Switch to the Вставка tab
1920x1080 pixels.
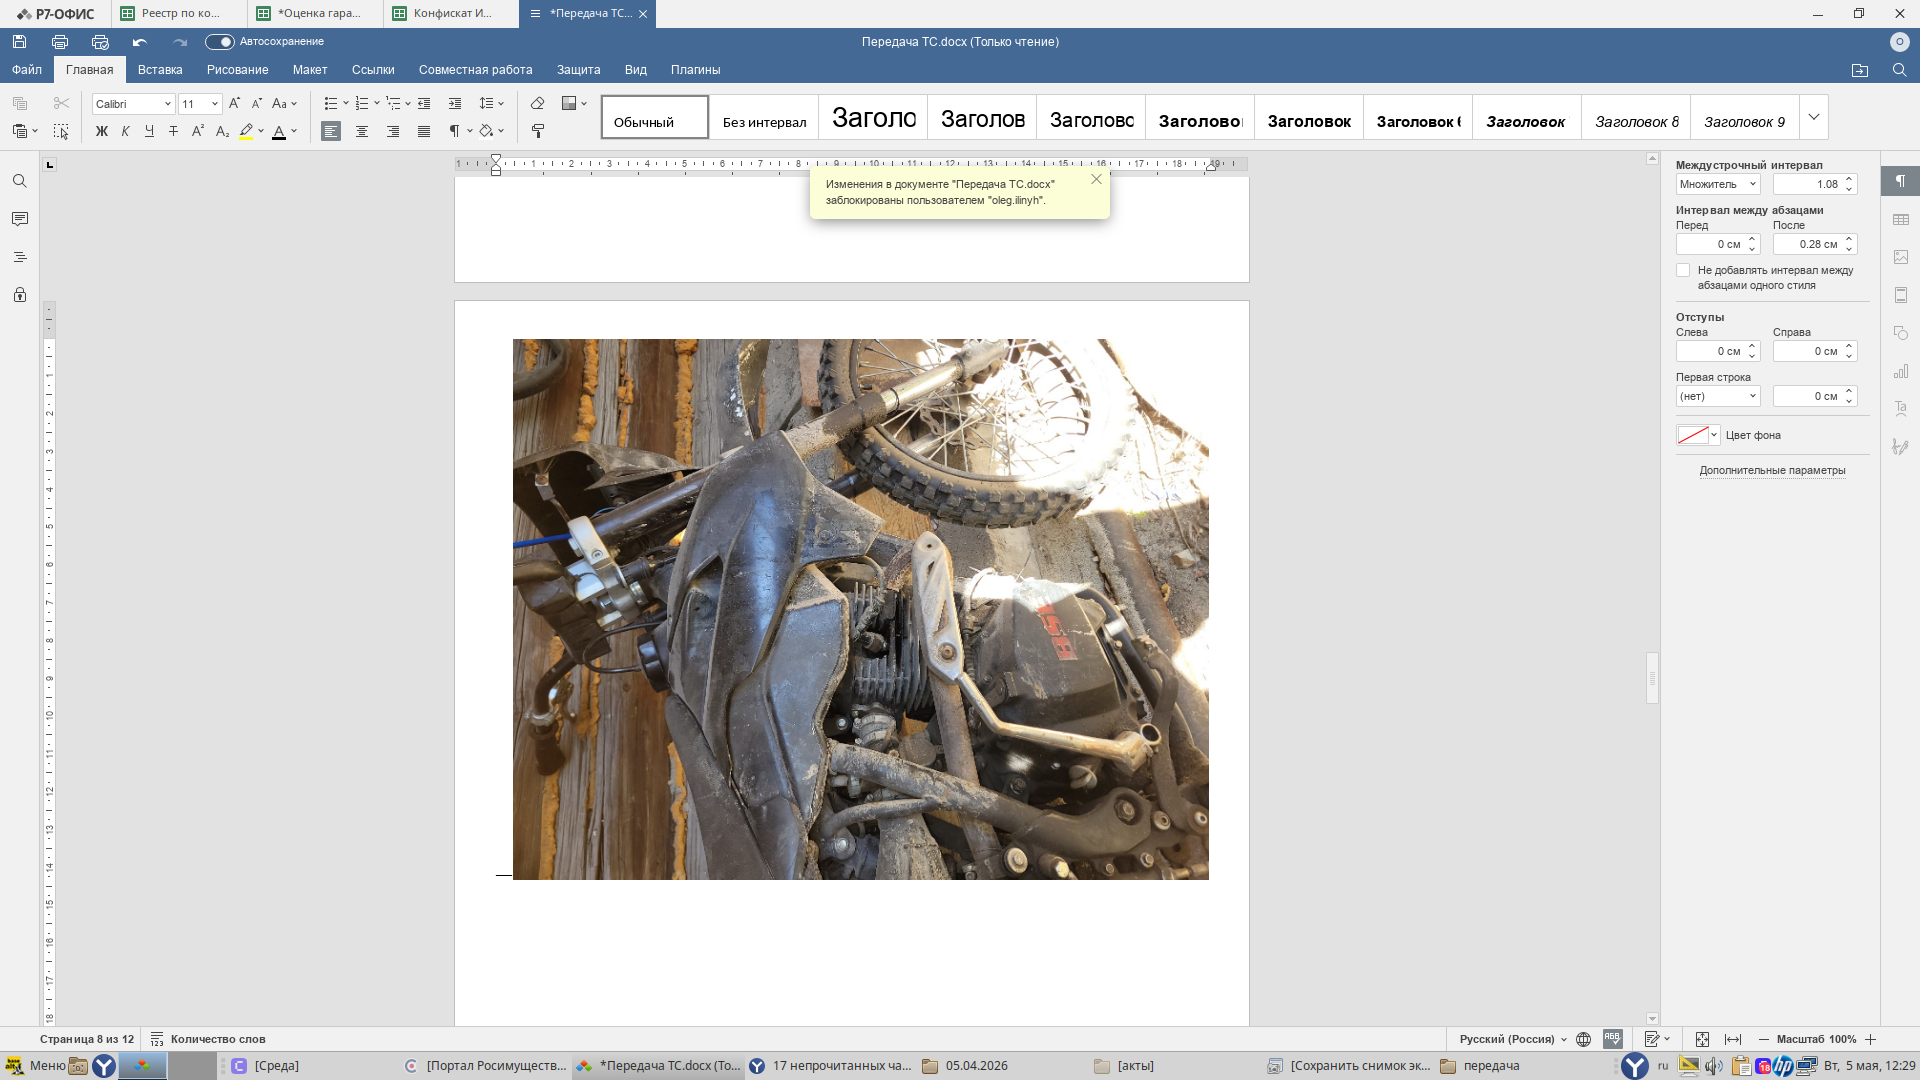160,70
